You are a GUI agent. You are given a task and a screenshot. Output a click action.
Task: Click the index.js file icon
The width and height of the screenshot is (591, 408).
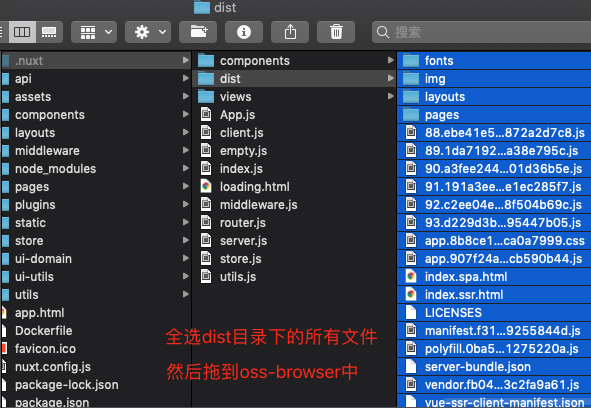pos(206,168)
